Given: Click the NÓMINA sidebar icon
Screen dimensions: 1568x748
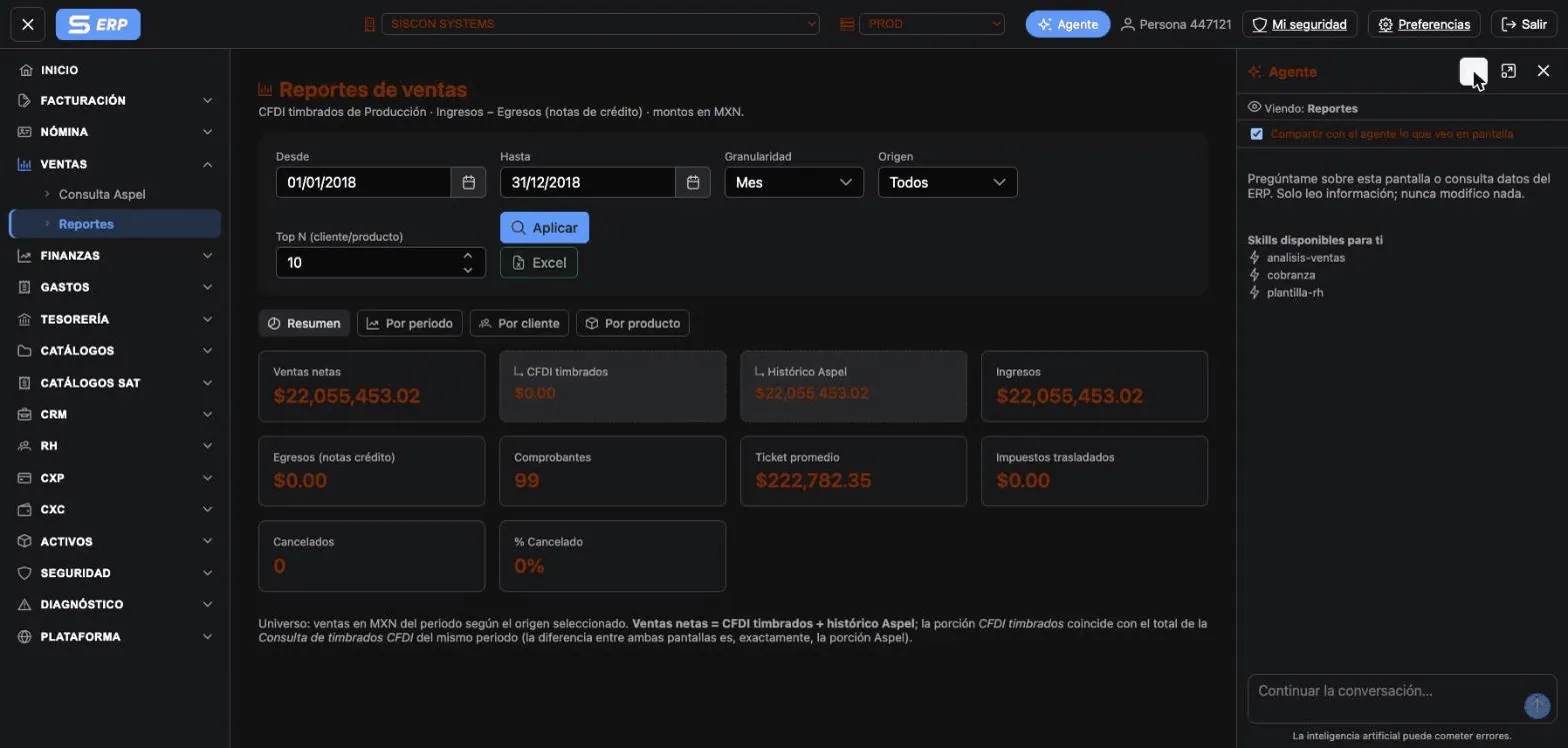Looking at the screenshot, I should pyautogui.click(x=26, y=132).
